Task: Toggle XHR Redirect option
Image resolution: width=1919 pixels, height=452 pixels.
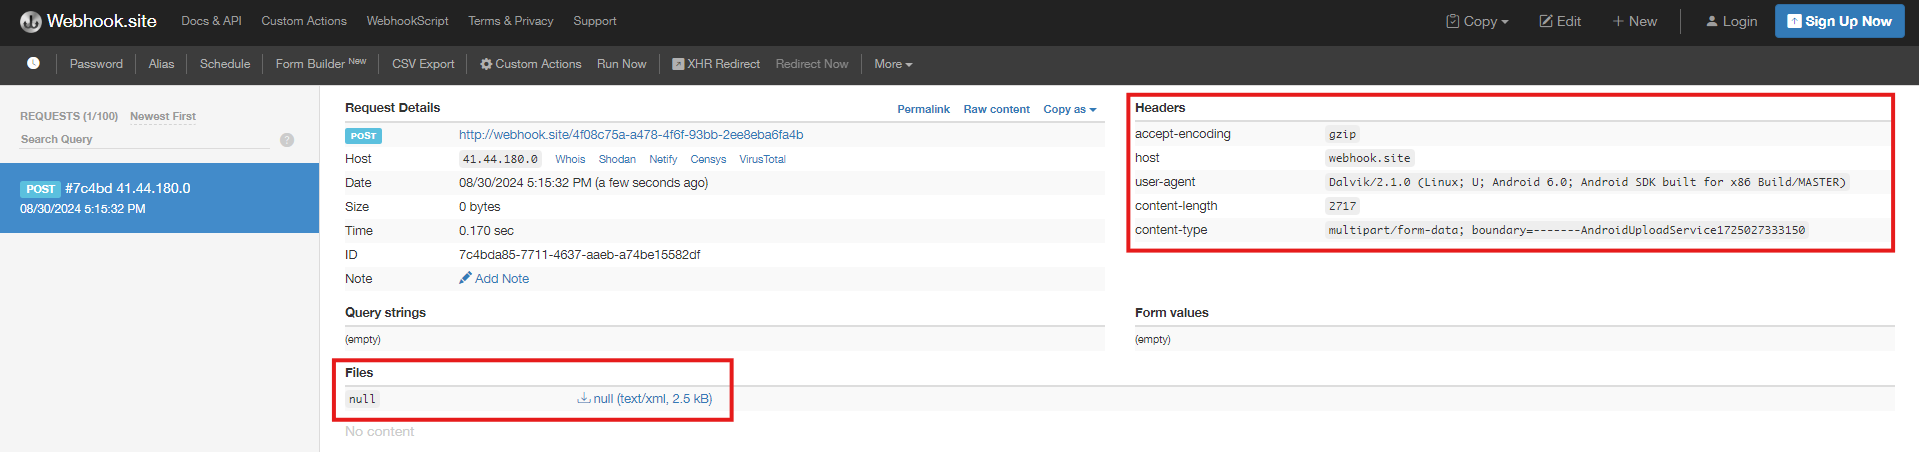Action: 715,64
